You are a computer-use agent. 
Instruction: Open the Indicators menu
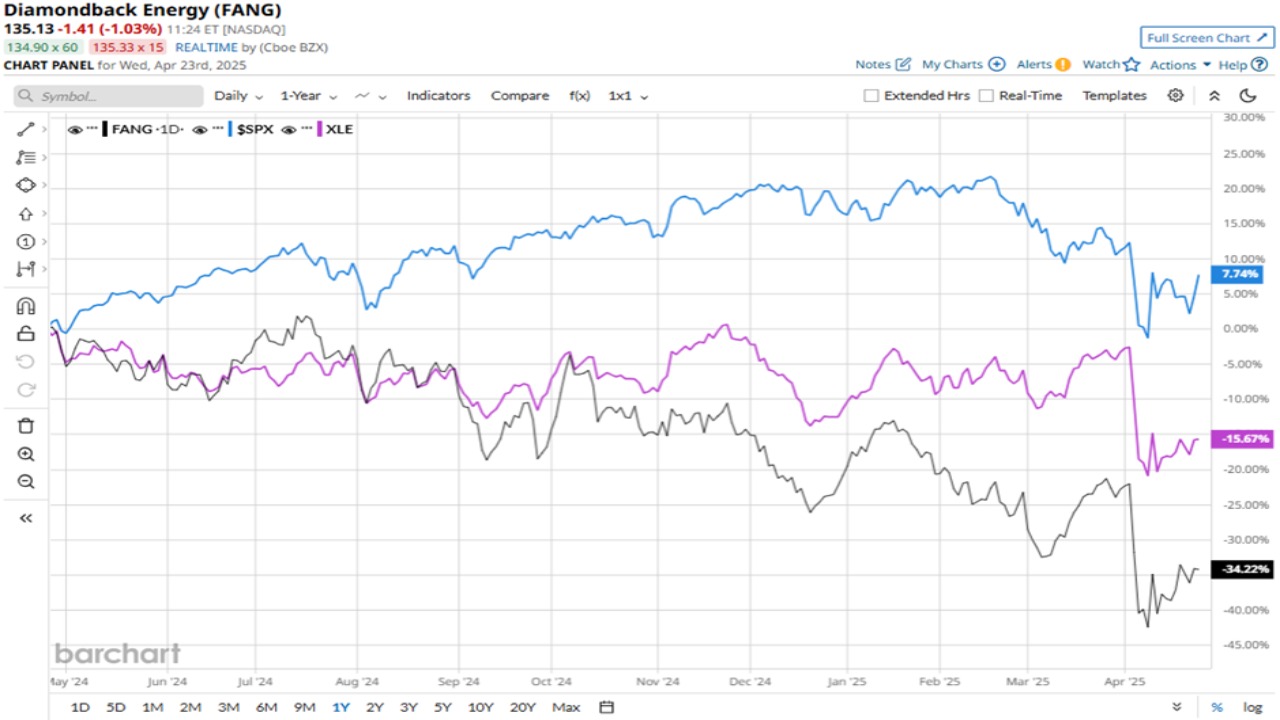click(438, 96)
